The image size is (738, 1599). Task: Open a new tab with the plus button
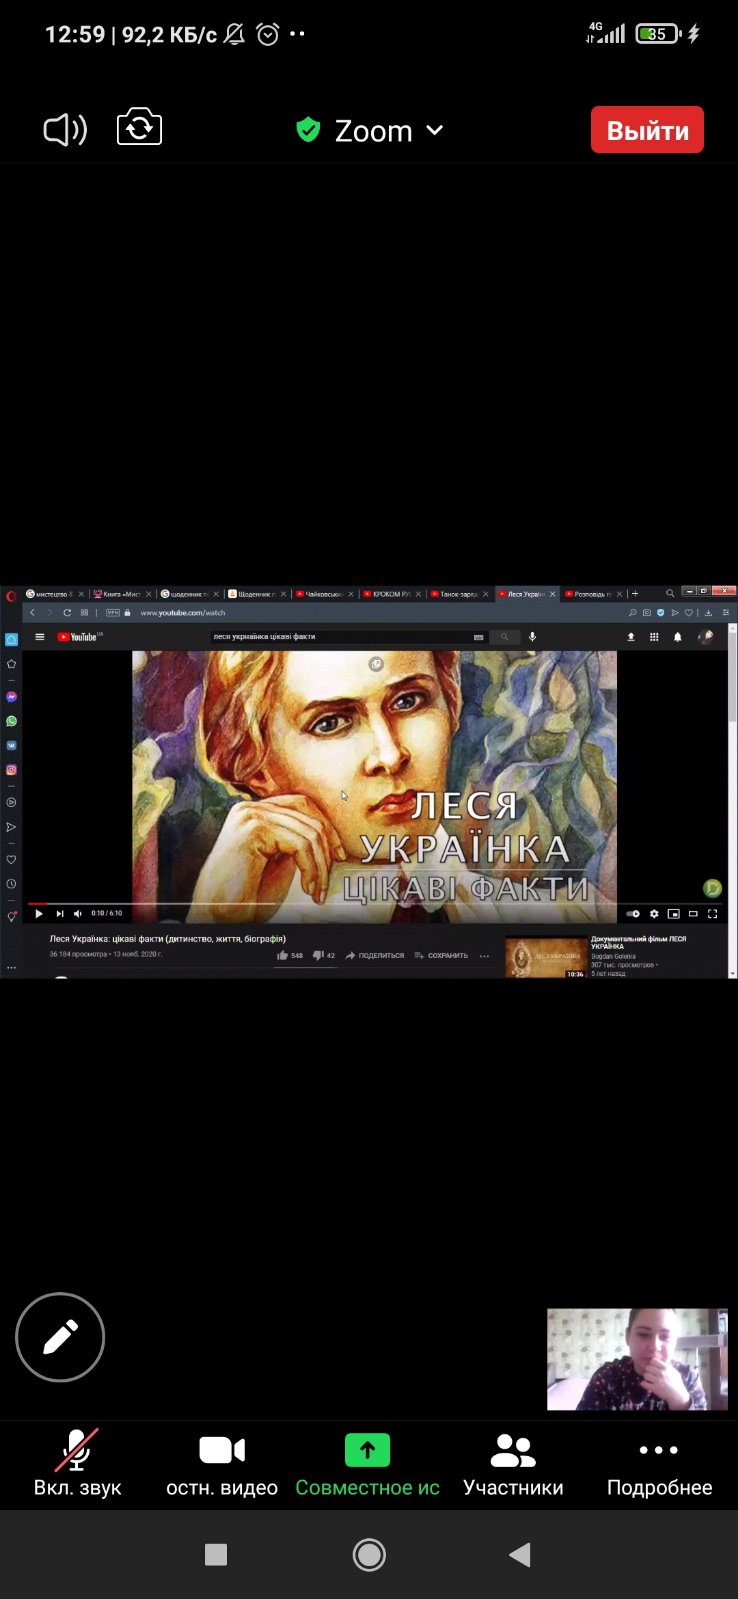coord(635,594)
